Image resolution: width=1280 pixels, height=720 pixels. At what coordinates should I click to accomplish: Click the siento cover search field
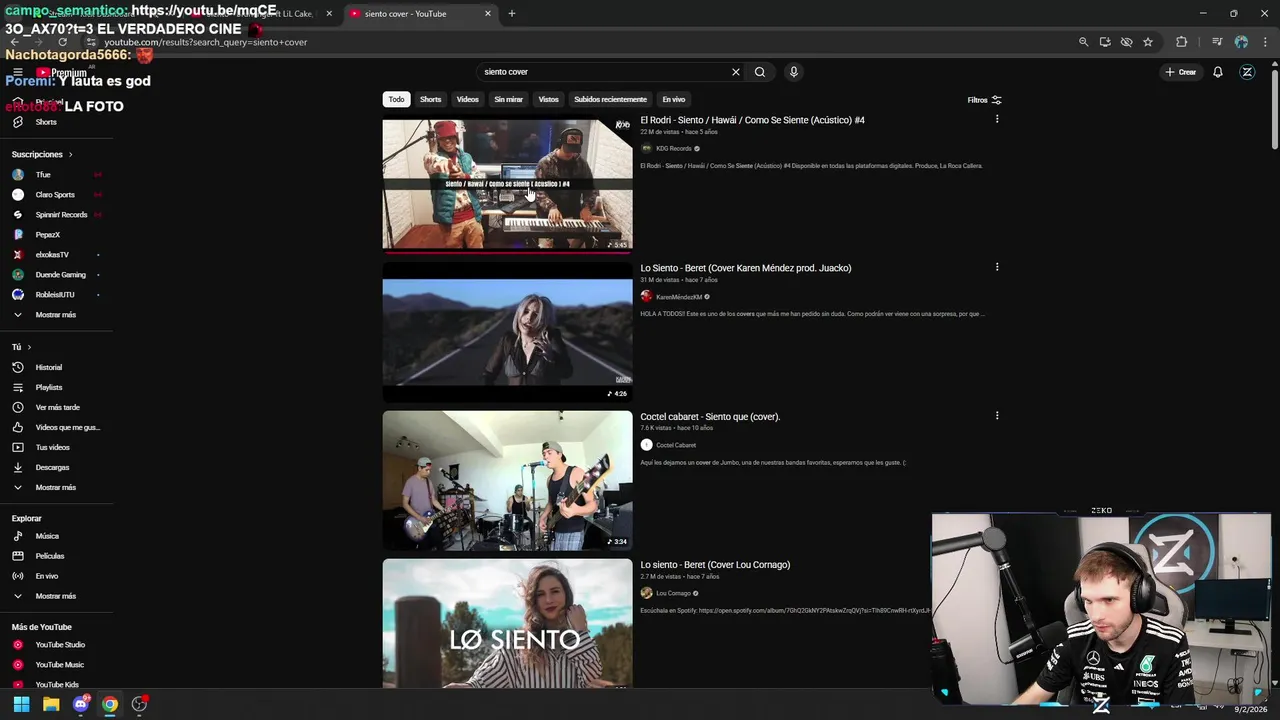coord(605,72)
